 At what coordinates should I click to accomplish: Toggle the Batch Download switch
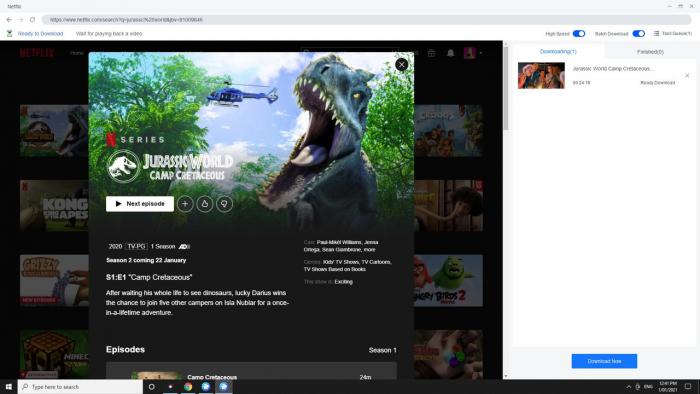639,33
